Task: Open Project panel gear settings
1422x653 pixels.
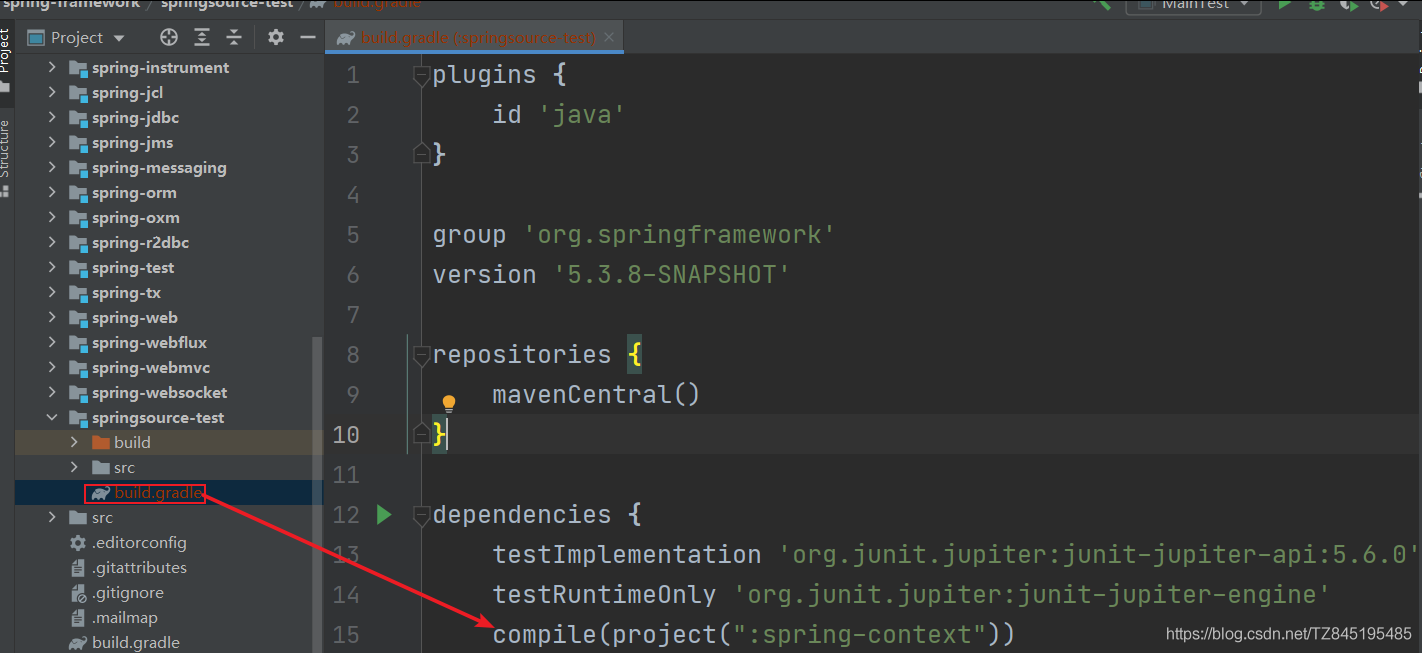Action: [276, 38]
